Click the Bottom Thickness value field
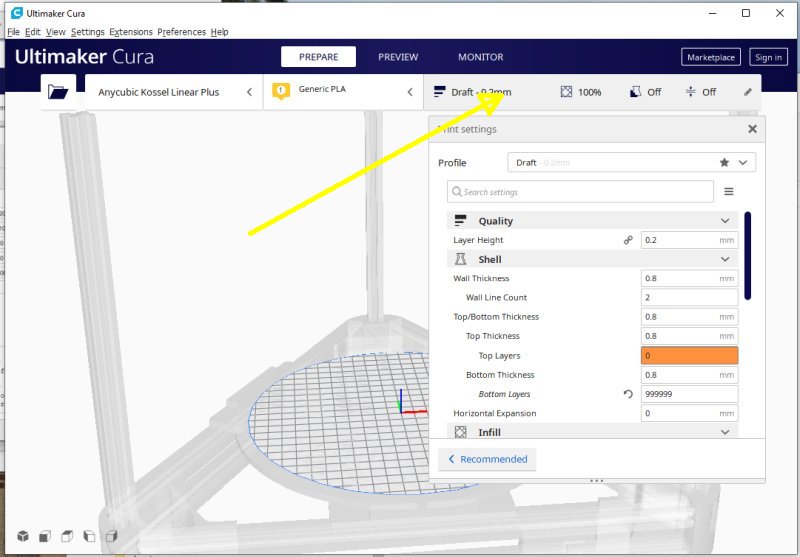 [689, 375]
